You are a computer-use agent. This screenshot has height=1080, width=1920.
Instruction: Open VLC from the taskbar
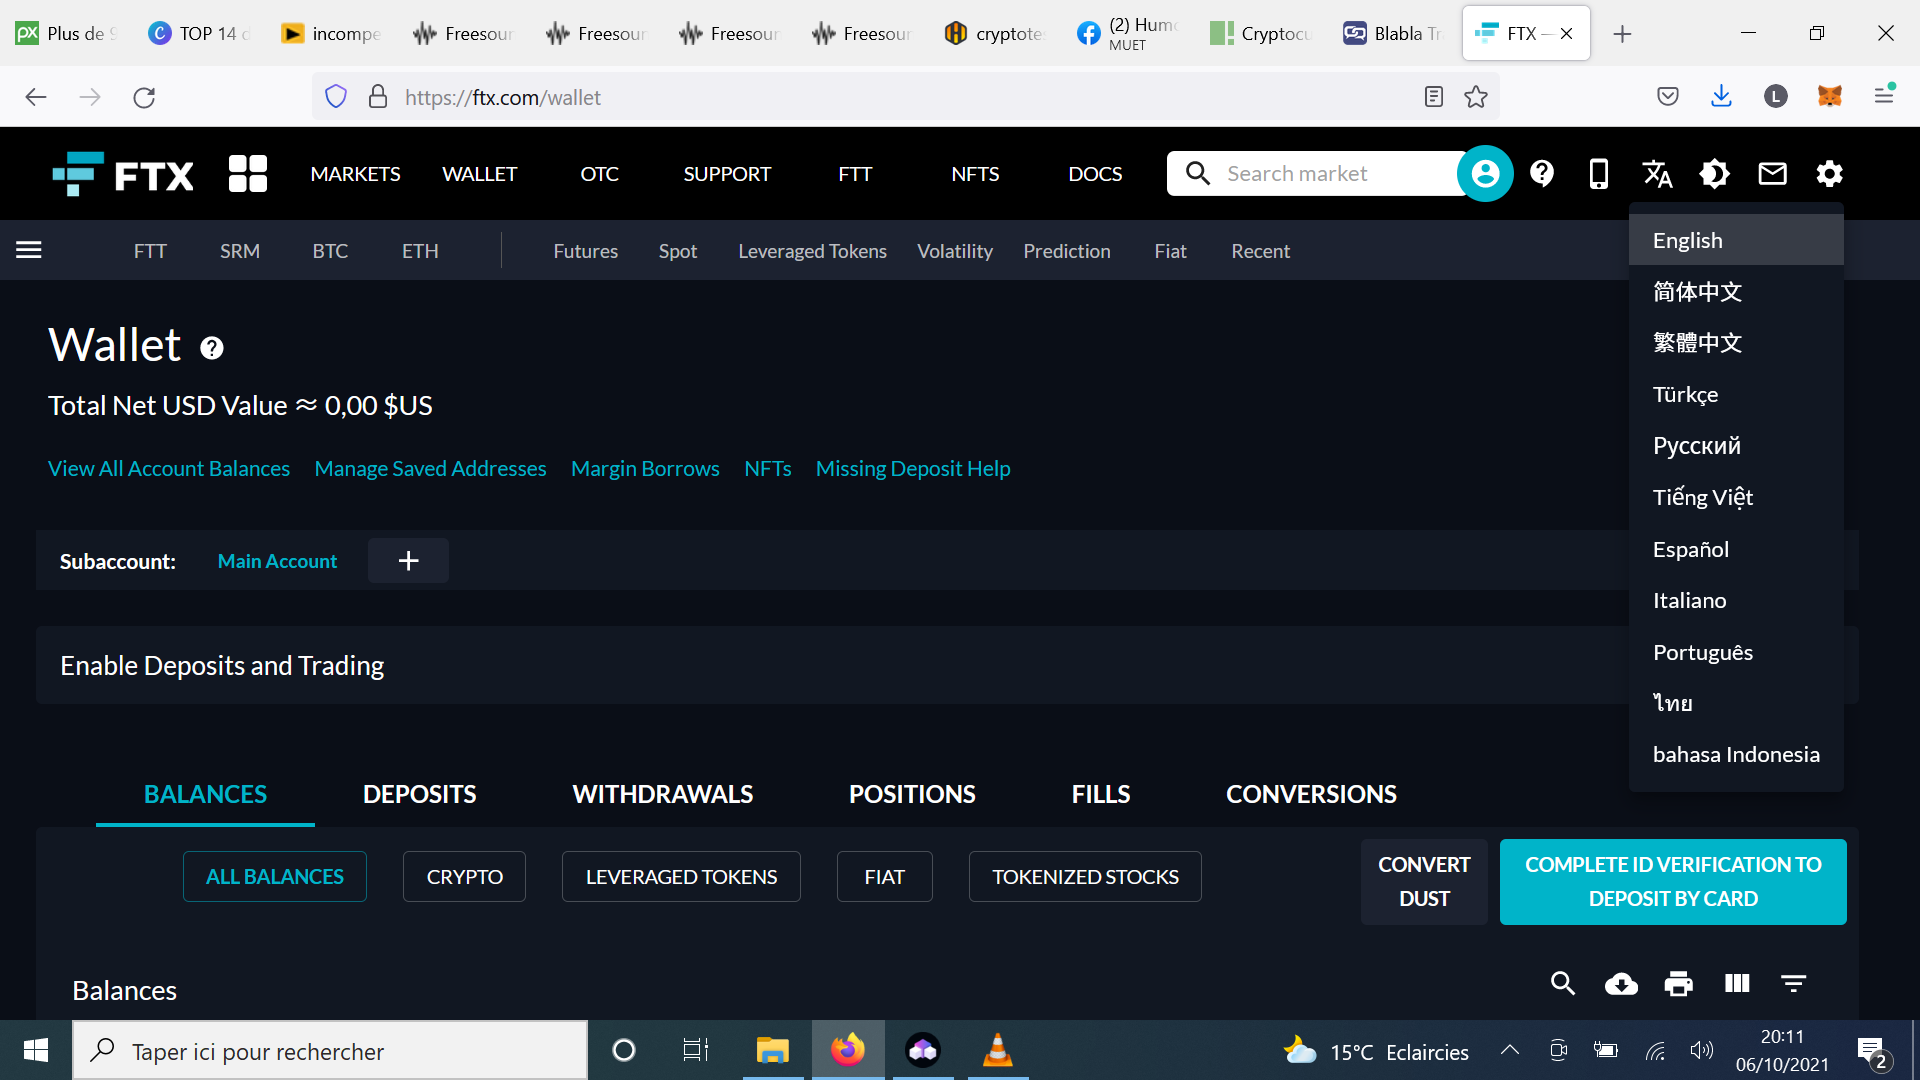[998, 1050]
